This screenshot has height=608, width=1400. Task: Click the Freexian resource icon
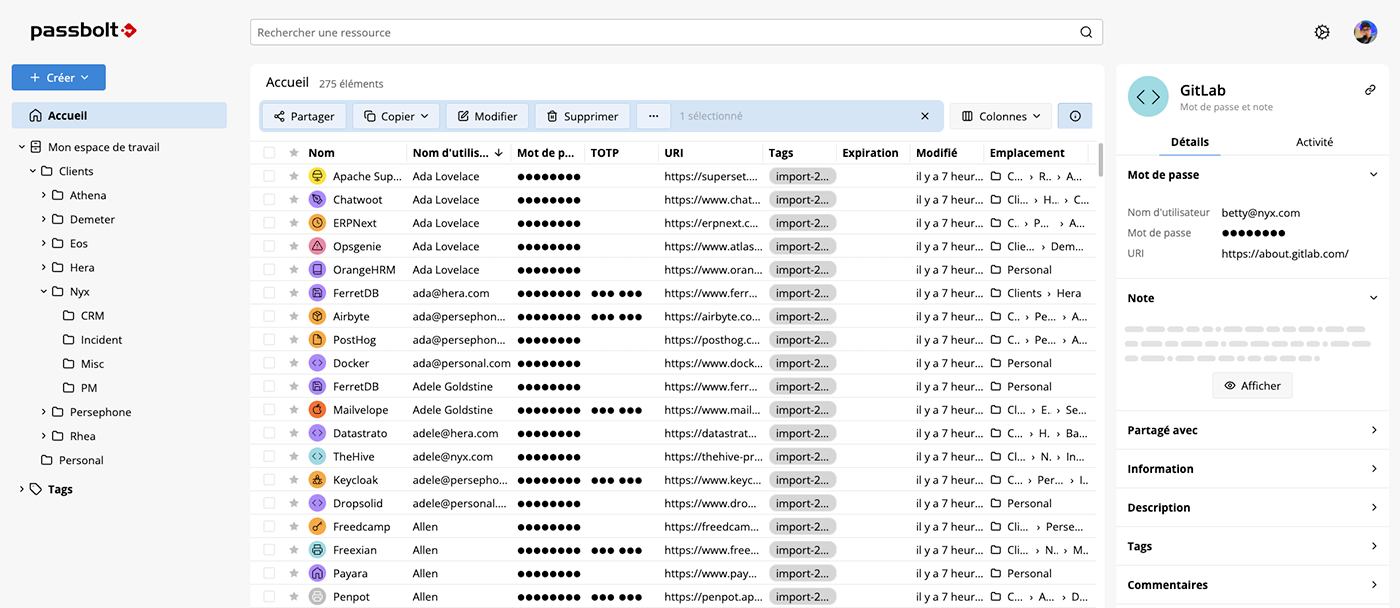(x=317, y=550)
